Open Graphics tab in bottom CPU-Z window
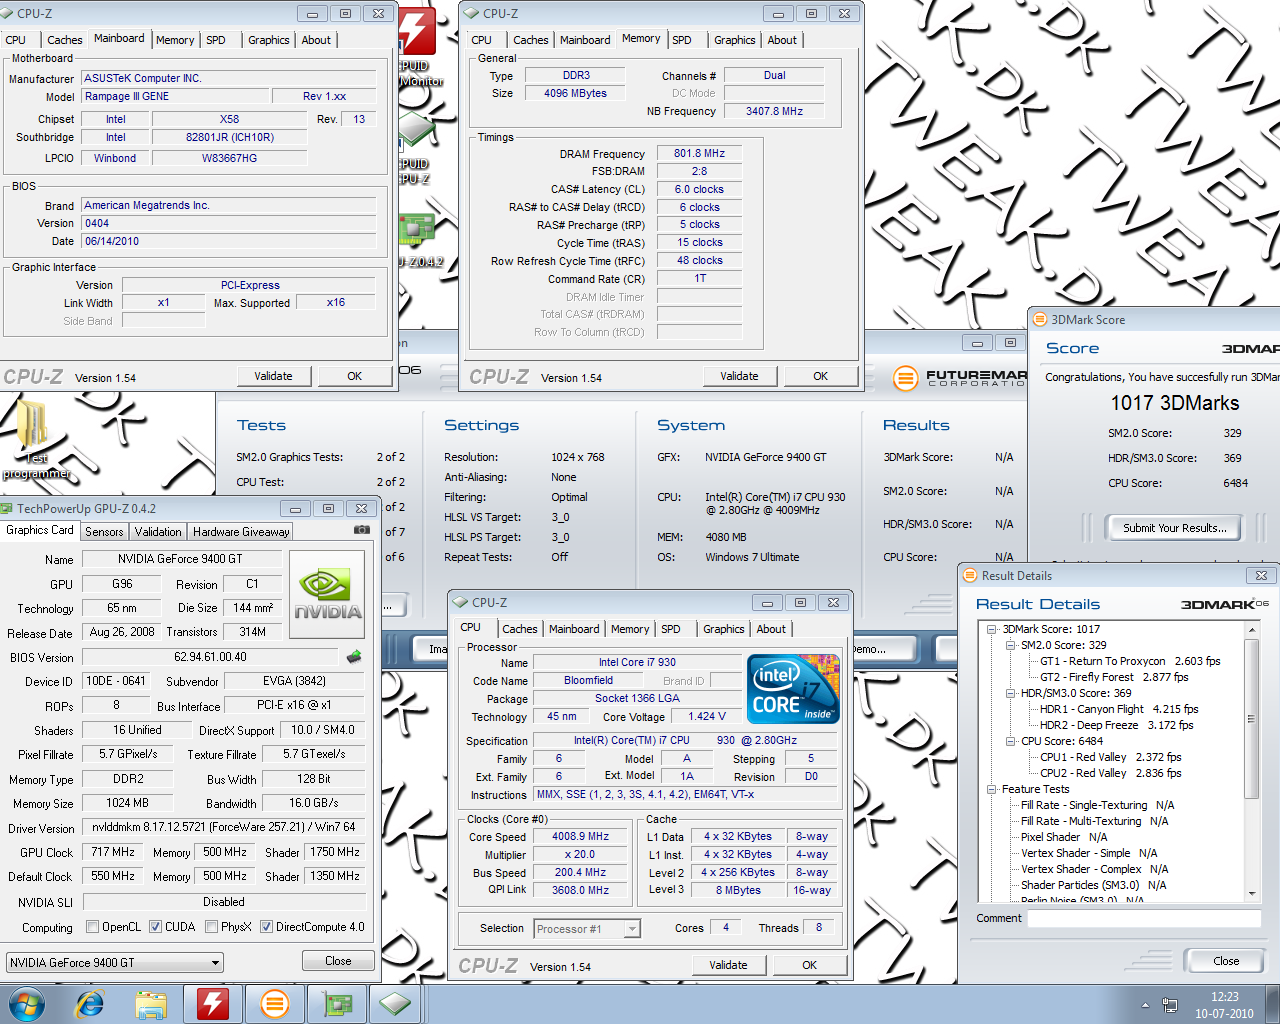The image size is (1280, 1024). click(724, 629)
